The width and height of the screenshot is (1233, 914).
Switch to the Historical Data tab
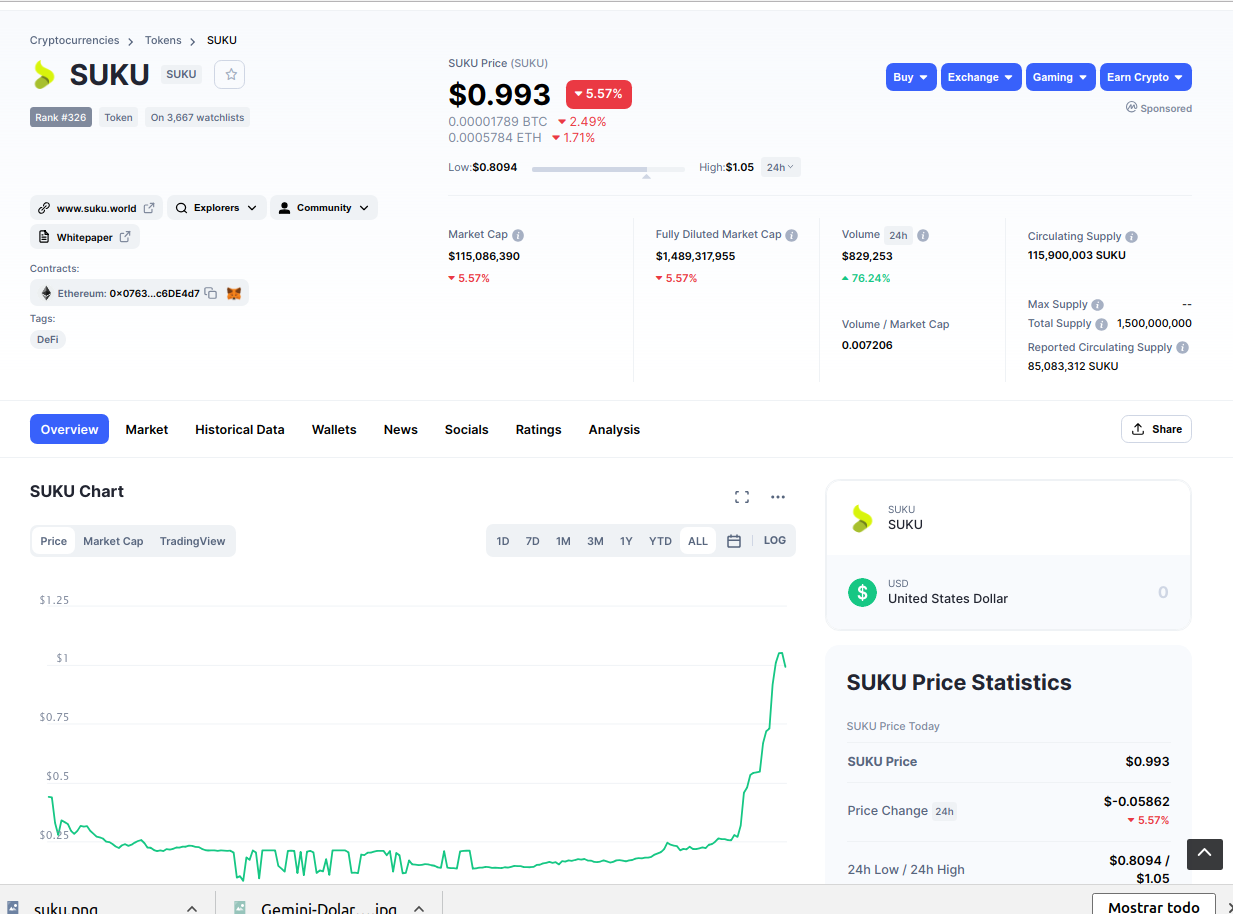[x=240, y=429]
